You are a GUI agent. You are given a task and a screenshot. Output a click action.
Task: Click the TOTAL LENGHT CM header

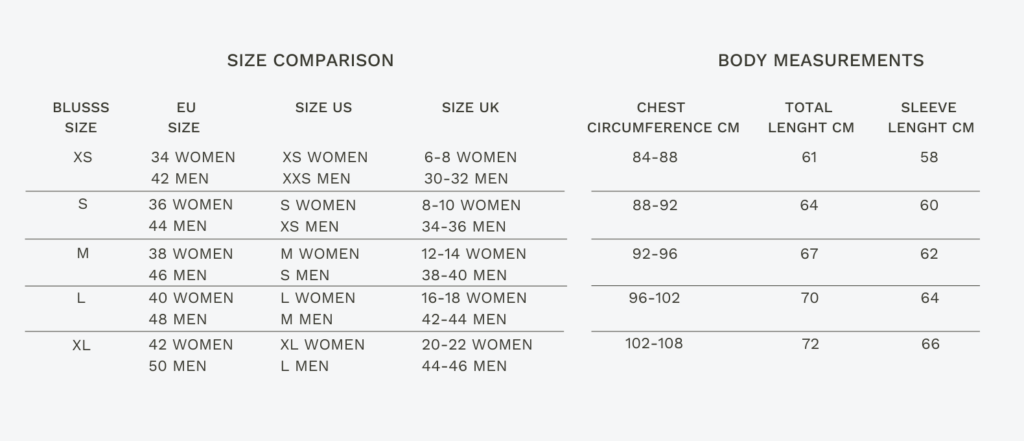808,117
